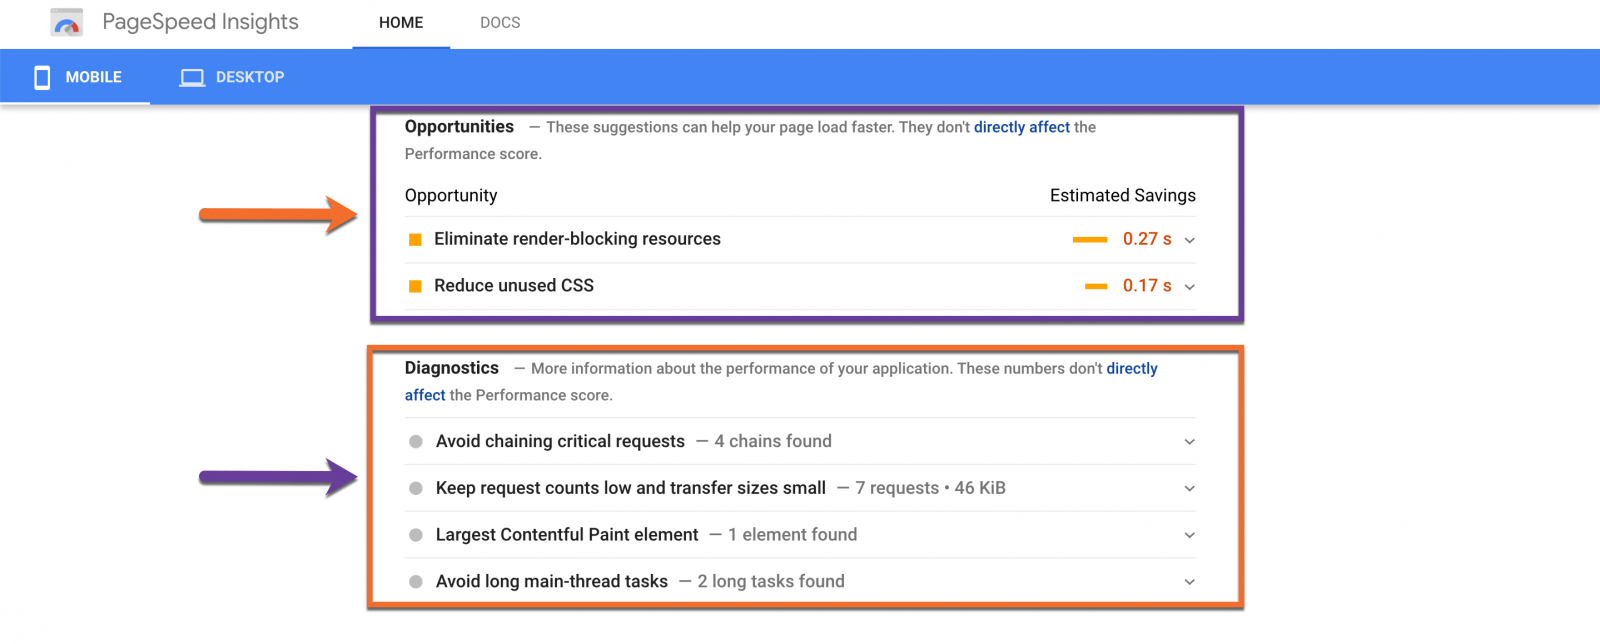Click the gray circle beside Avoid chaining critical requests
This screenshot has height=644, width=1600.
[414, 441]
